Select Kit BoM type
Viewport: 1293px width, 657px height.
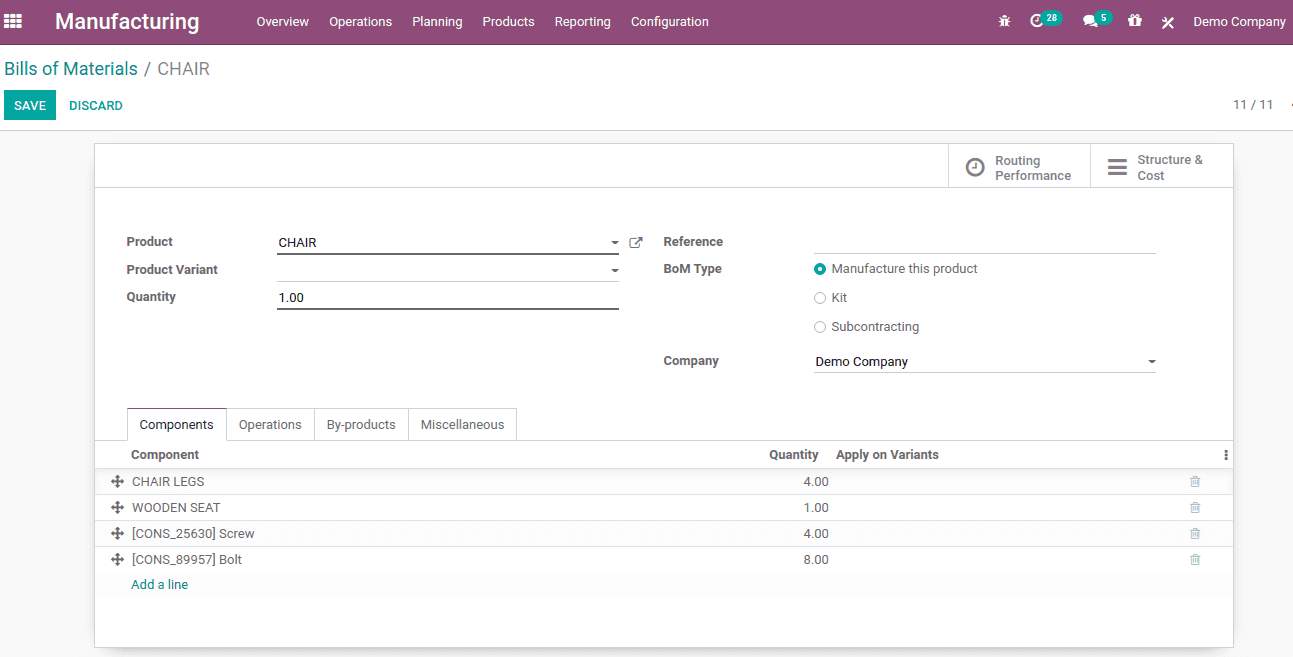820,298
